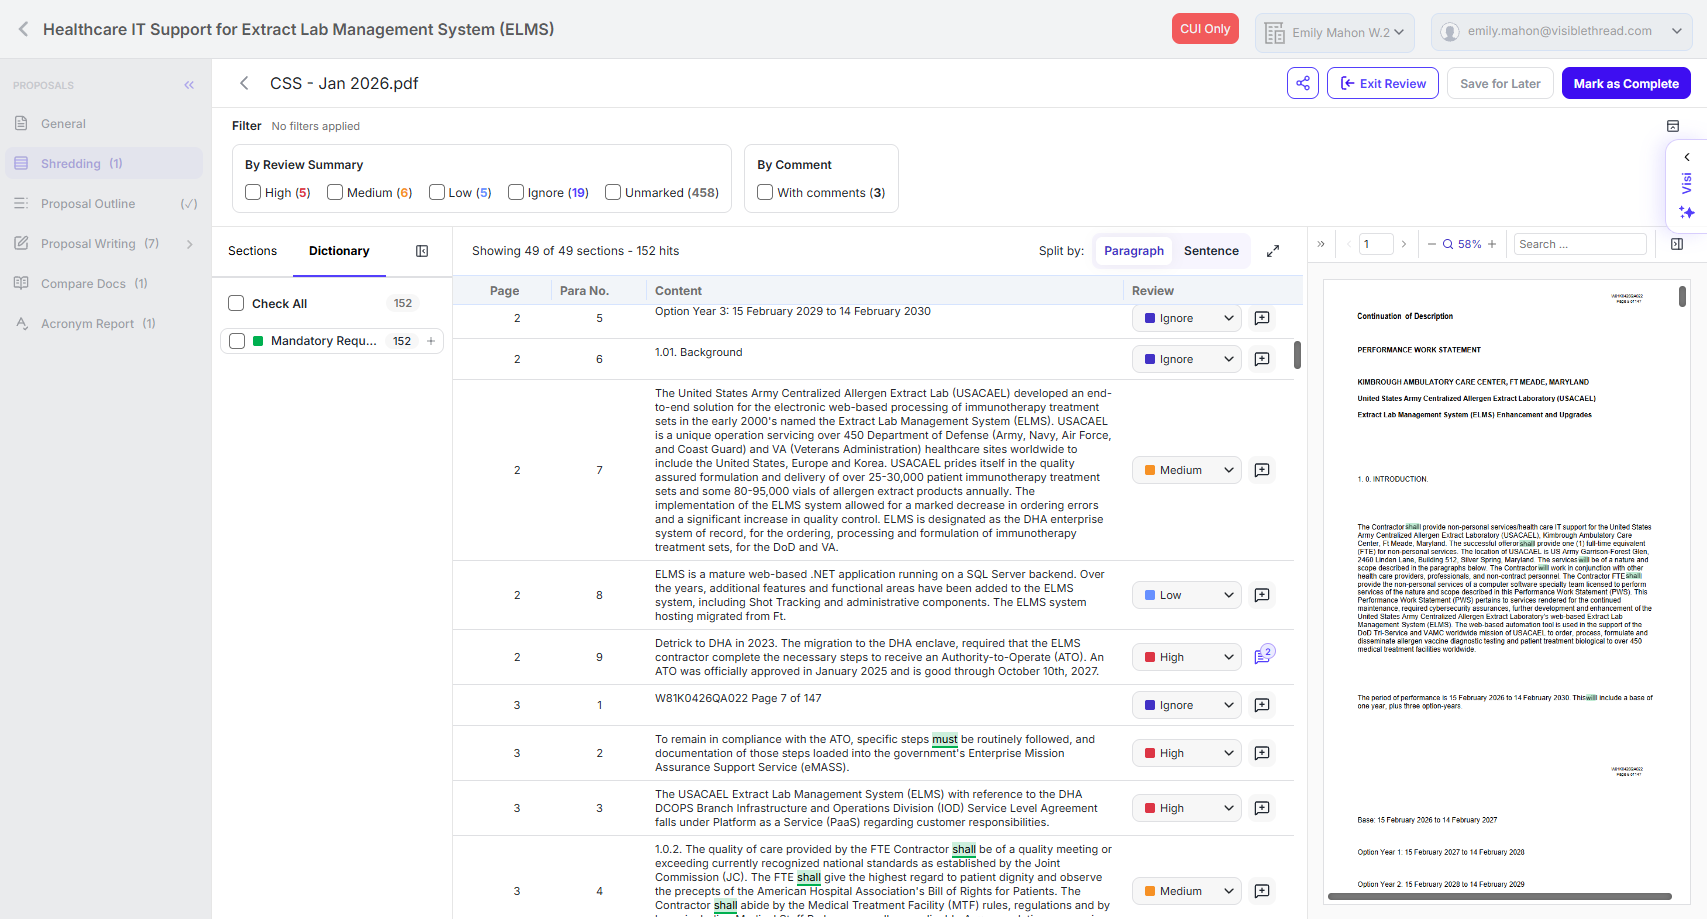Enable the With comments (3) filter
This screenshot has width=1707, height=919.
click(765, 192)
